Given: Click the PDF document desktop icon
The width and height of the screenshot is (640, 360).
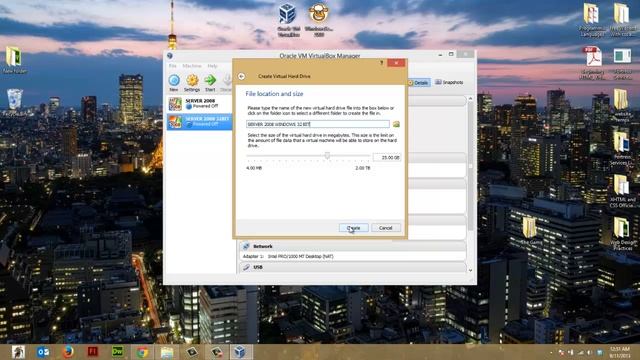Looking at the screenshot, I should click(593, 62).
